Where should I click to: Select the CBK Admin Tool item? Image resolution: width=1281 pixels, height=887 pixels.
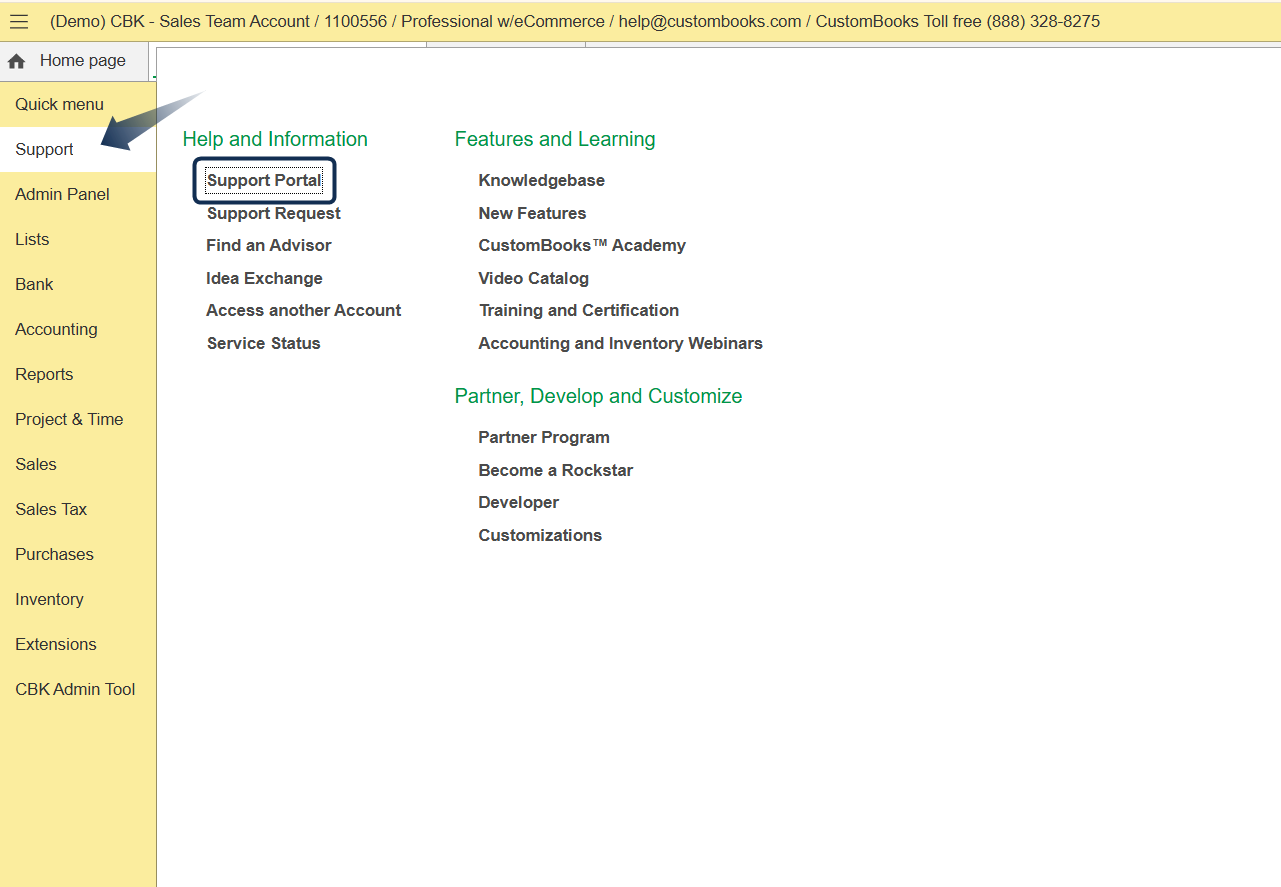coord(75,689)
